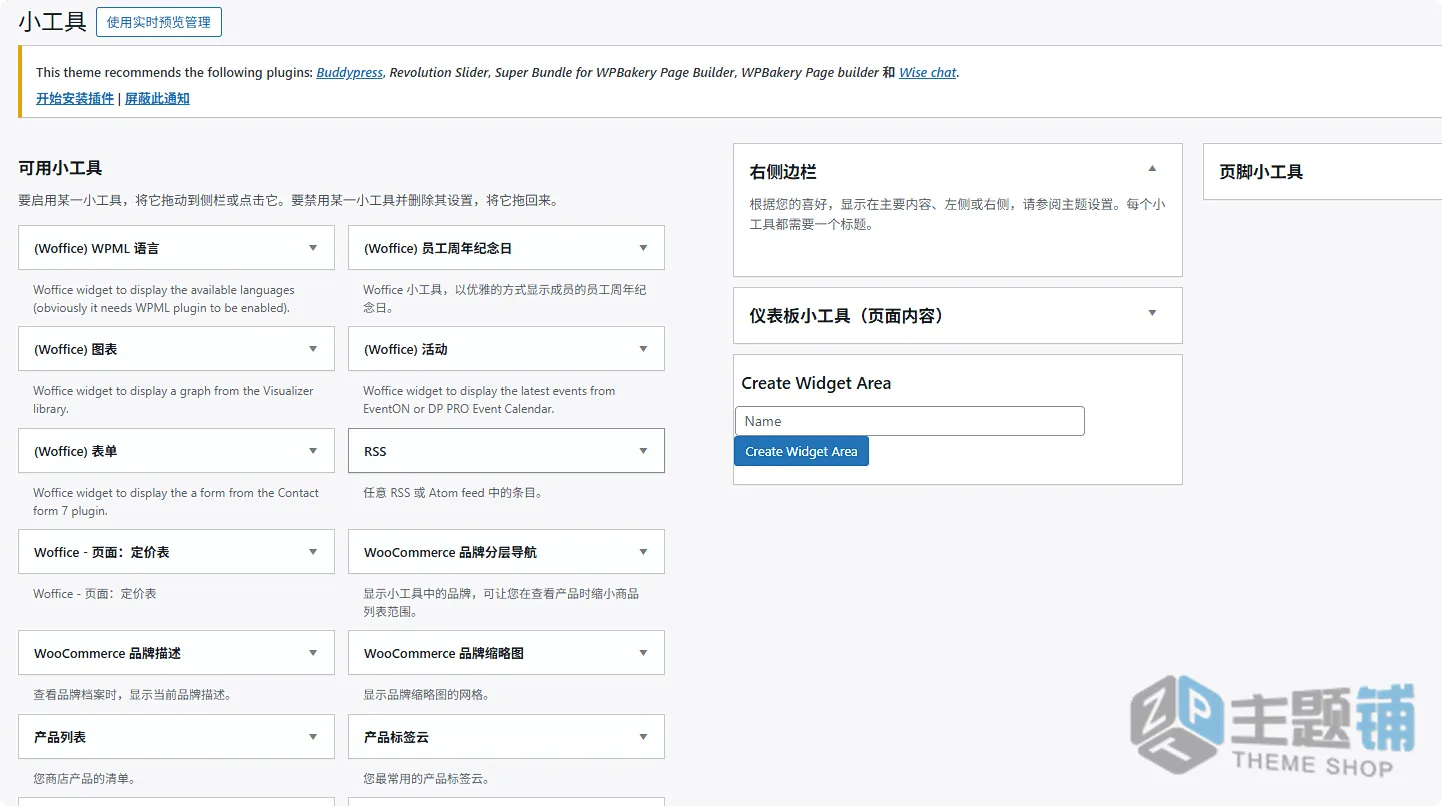Select the WooCommerce 品牌缩略图 widget title
1442x806 pixels.
coord(444,653)
